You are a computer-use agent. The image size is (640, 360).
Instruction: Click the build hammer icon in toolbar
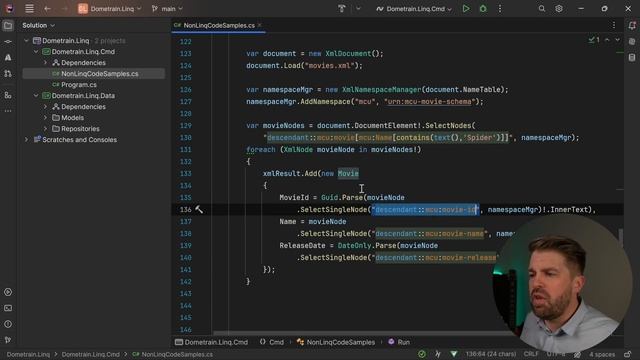[x=342, y=9]
